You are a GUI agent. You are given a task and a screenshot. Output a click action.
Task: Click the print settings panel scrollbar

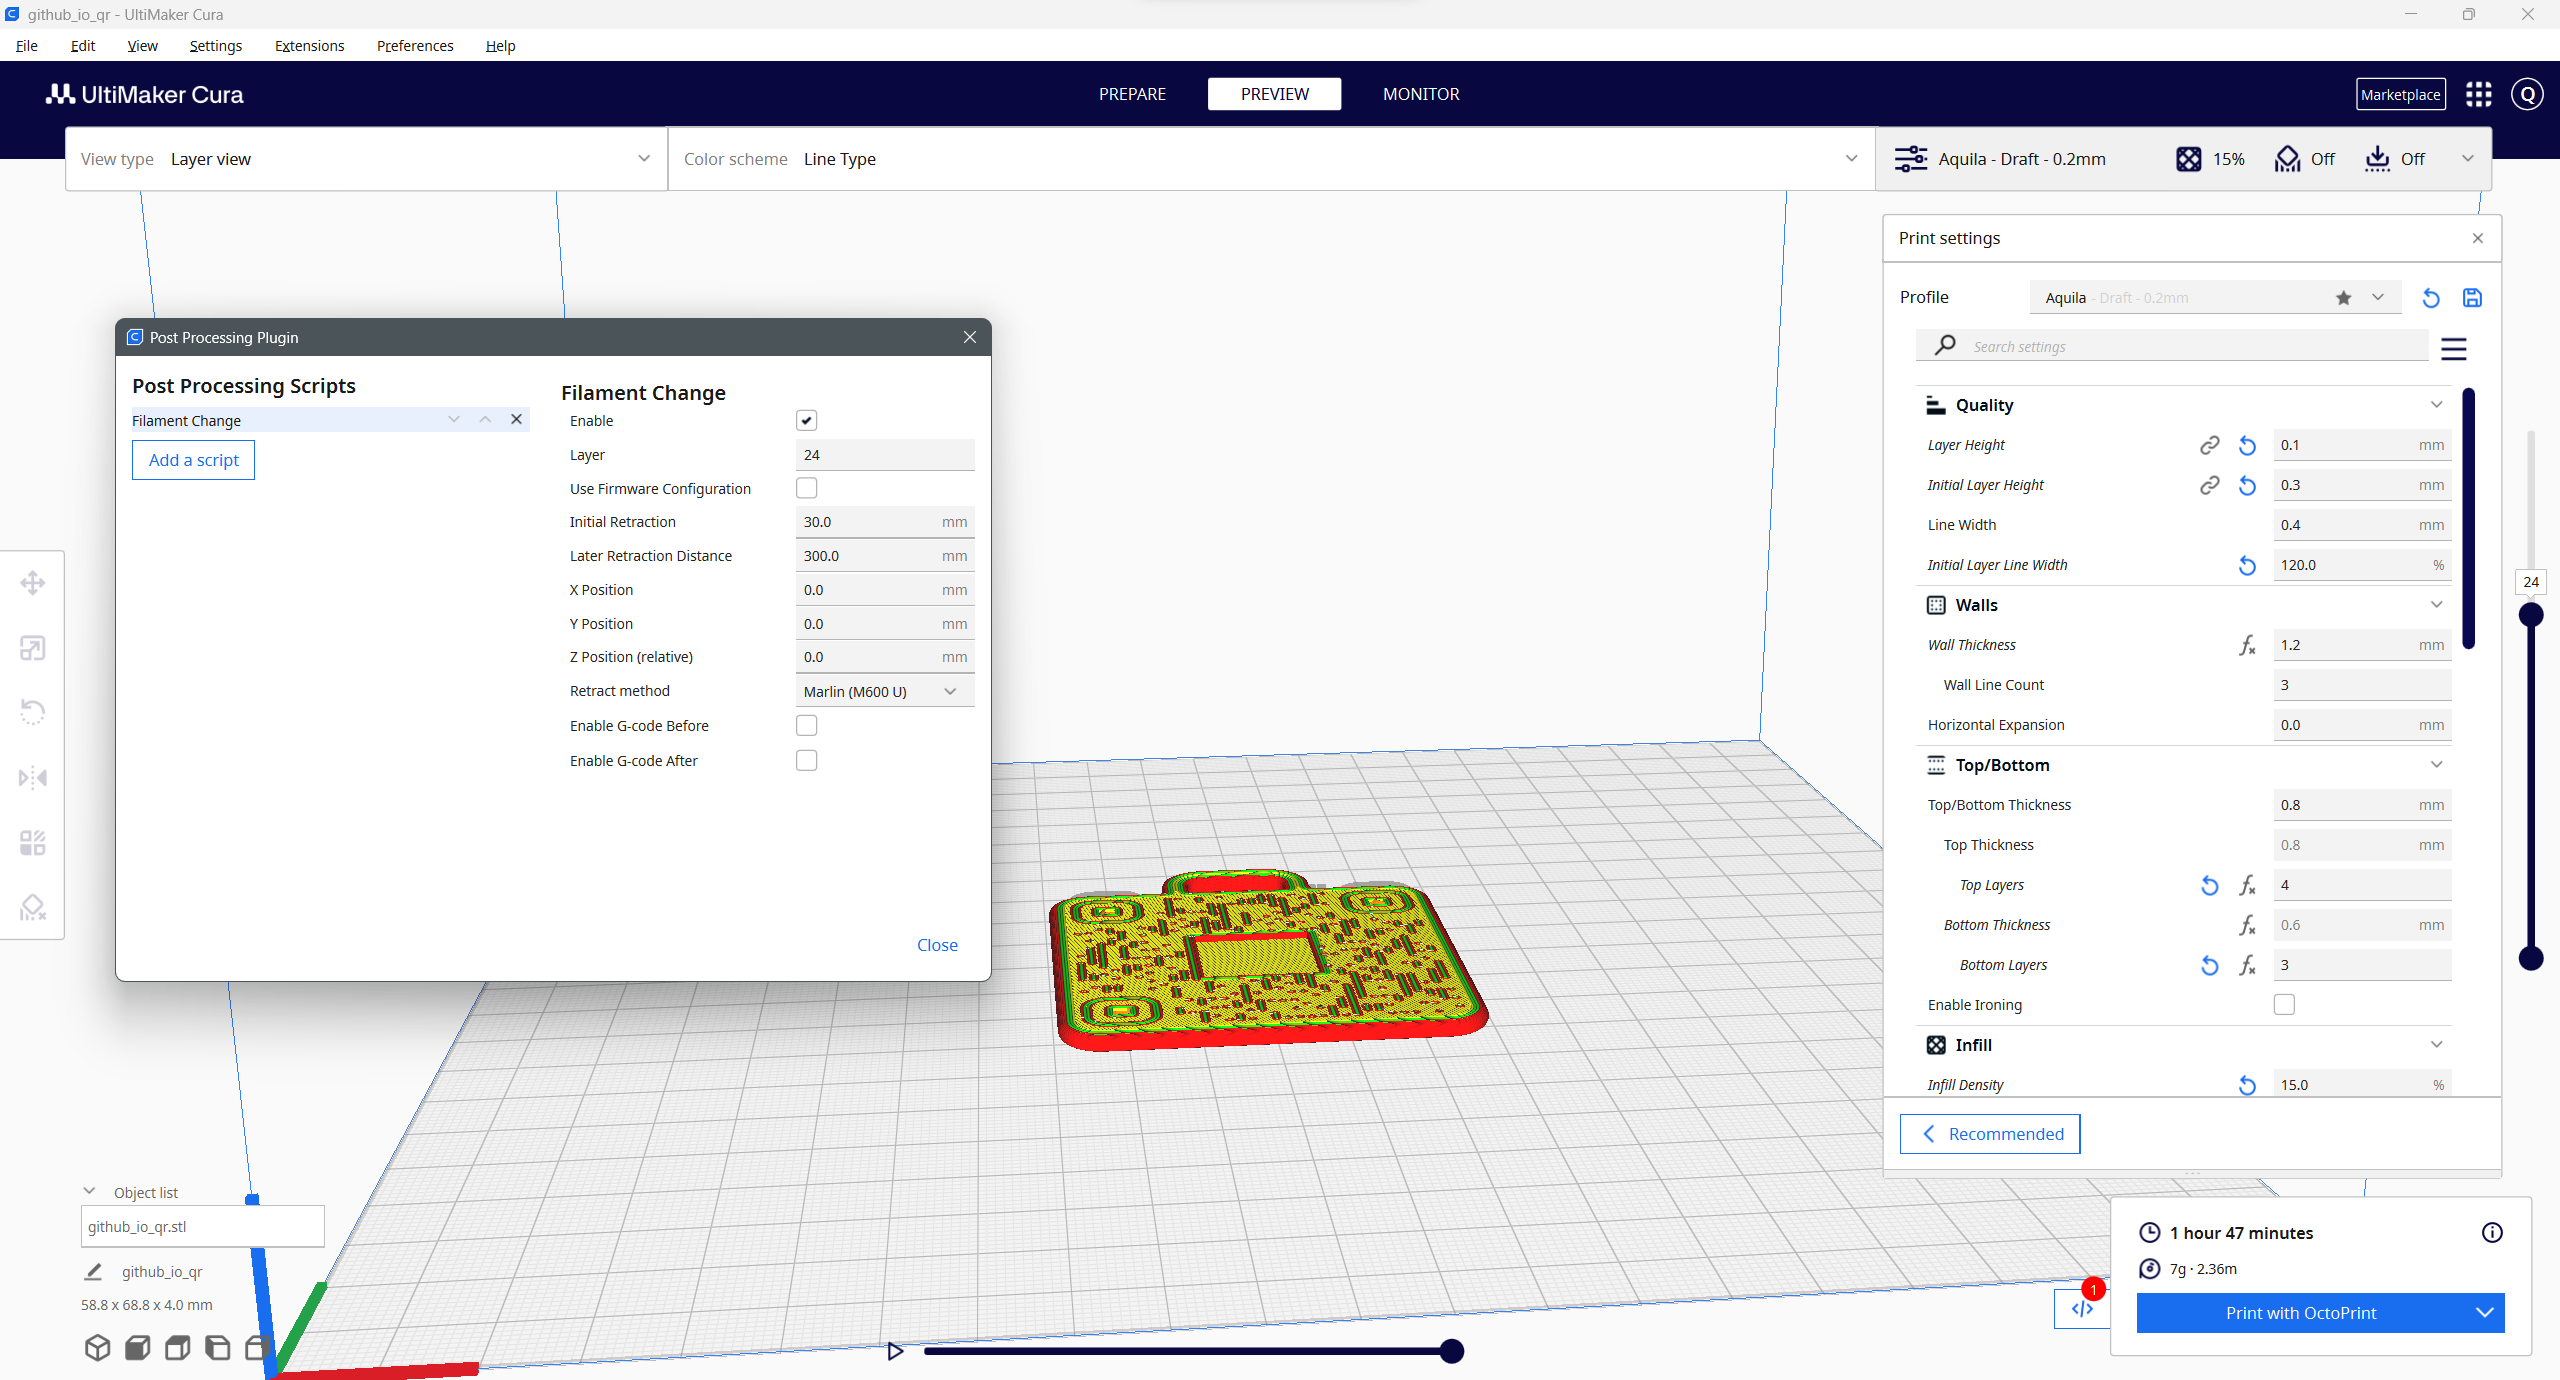pyautogui.click(x=2468, y=519)
